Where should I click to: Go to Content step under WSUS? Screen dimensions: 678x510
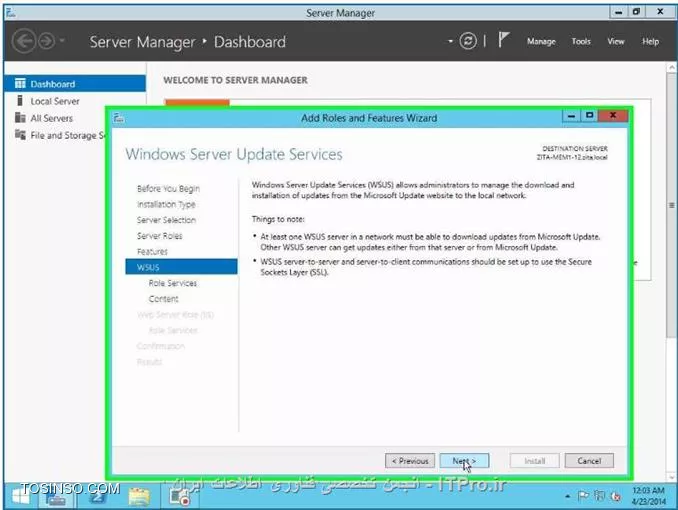[x=163, y=299]
